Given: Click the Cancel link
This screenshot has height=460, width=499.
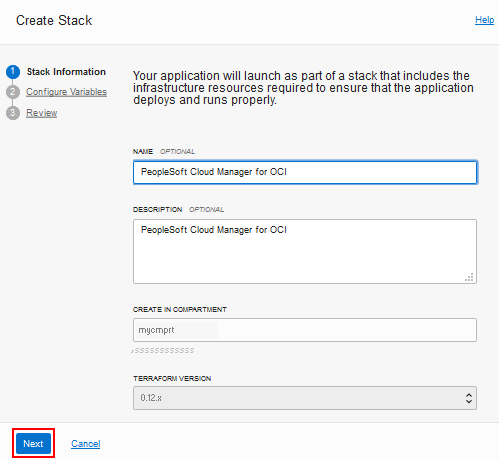Looking at the screenshot, I should click(86, 444).
